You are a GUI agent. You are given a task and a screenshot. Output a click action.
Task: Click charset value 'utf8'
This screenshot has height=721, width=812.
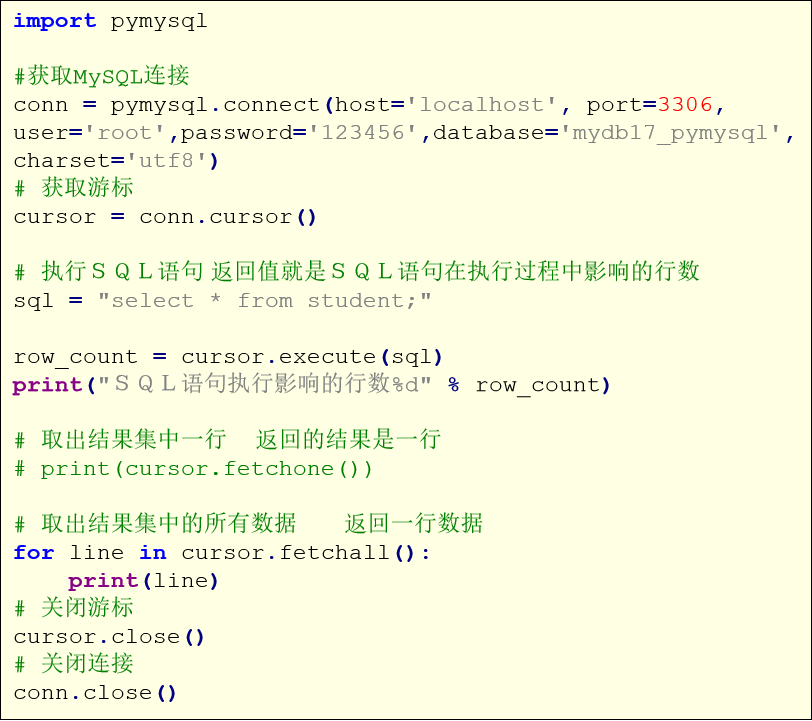pos(166,161)
